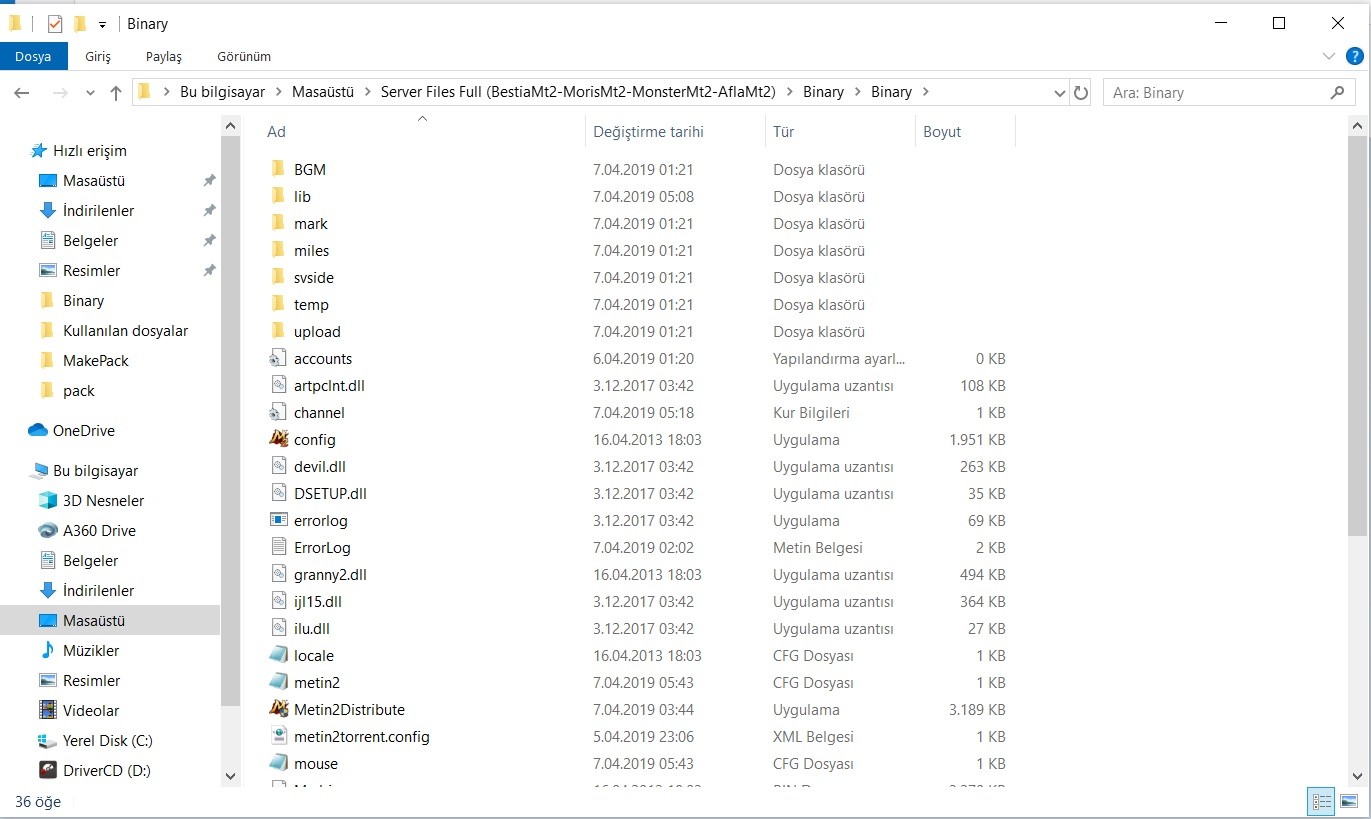Click the Properties icon in quick access toolbar
The width and height of the screenshot is (1371, 819).
[x=55, y=23]
